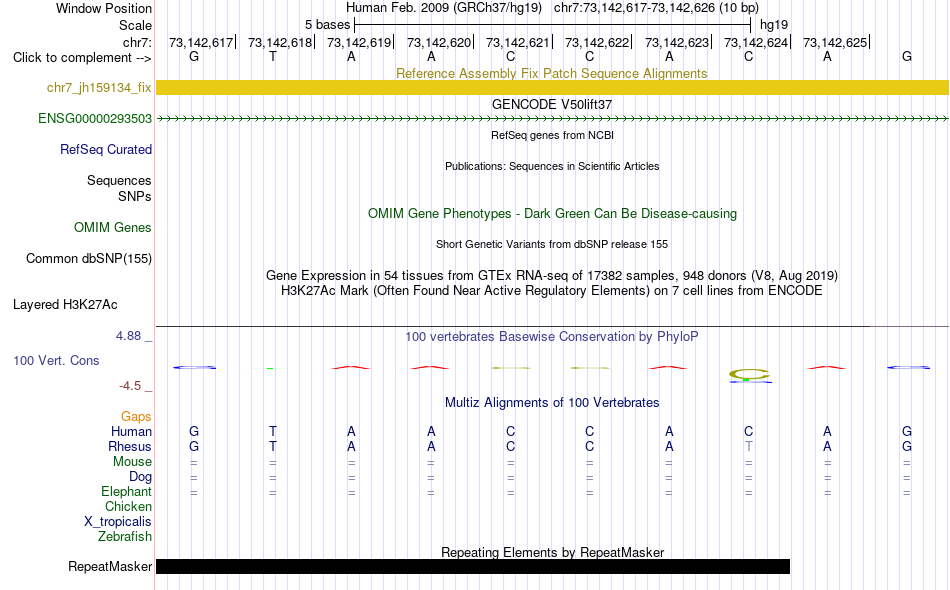
Task: Select the large olive C PhyloP logo
Action: click(x=749, y=374)
